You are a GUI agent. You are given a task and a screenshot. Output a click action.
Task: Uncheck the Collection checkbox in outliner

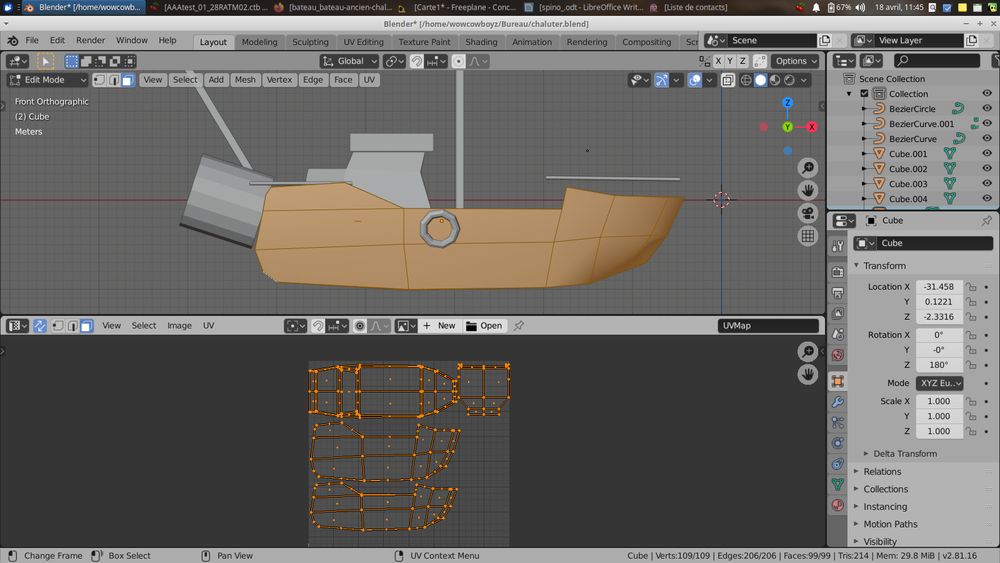click(864, 94)
